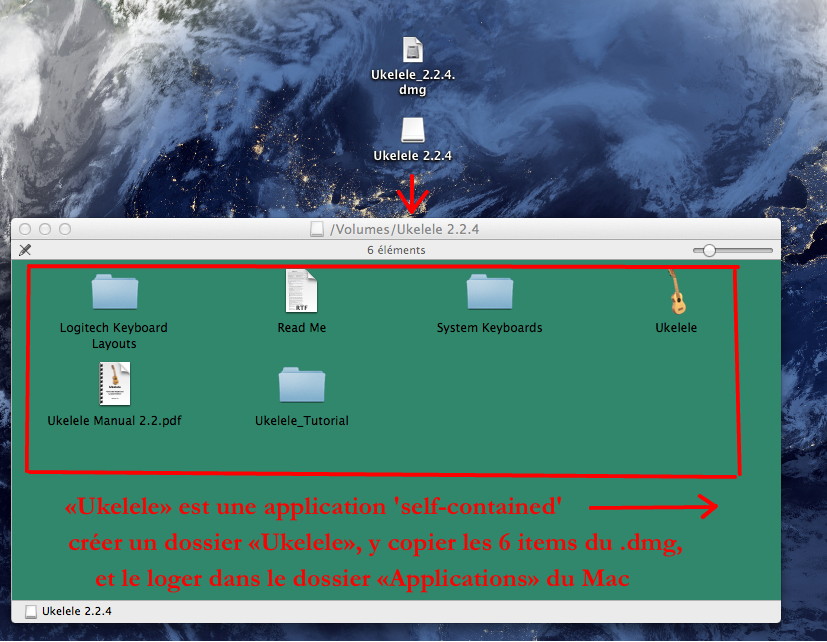Click the "Ukelele" application name label
This screenshot has width=827, height=642.
(676, 328)
